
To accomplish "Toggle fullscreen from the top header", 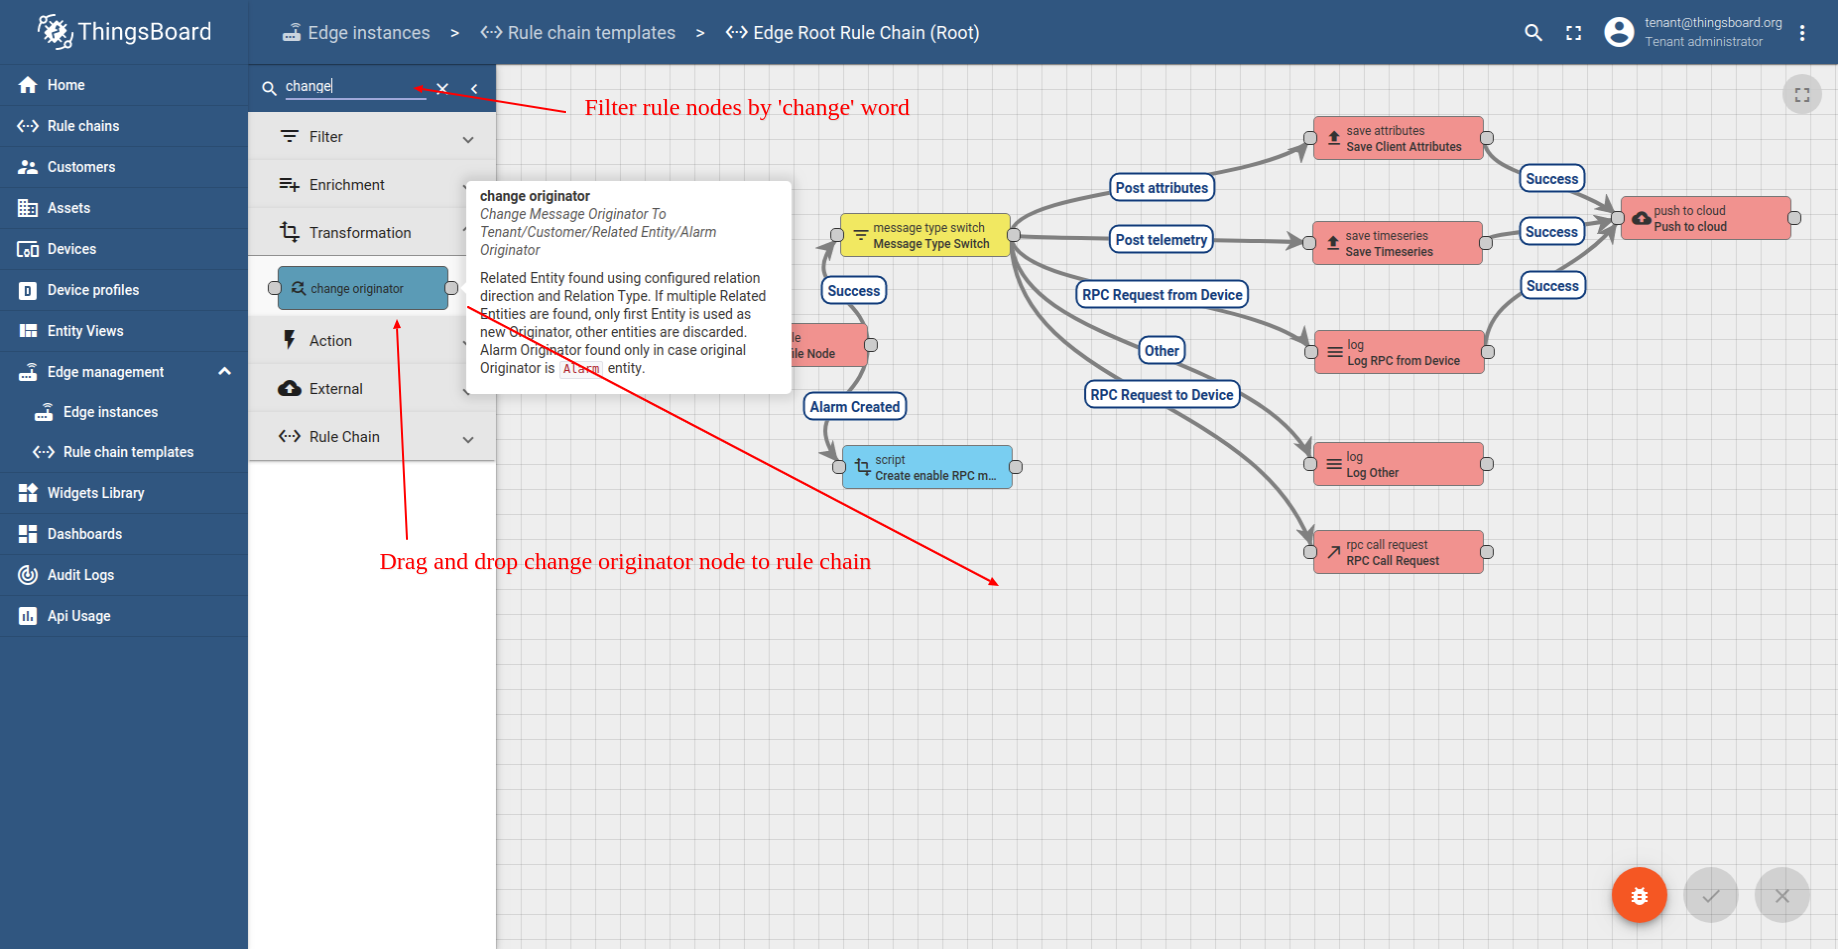I will (1574, 33).
